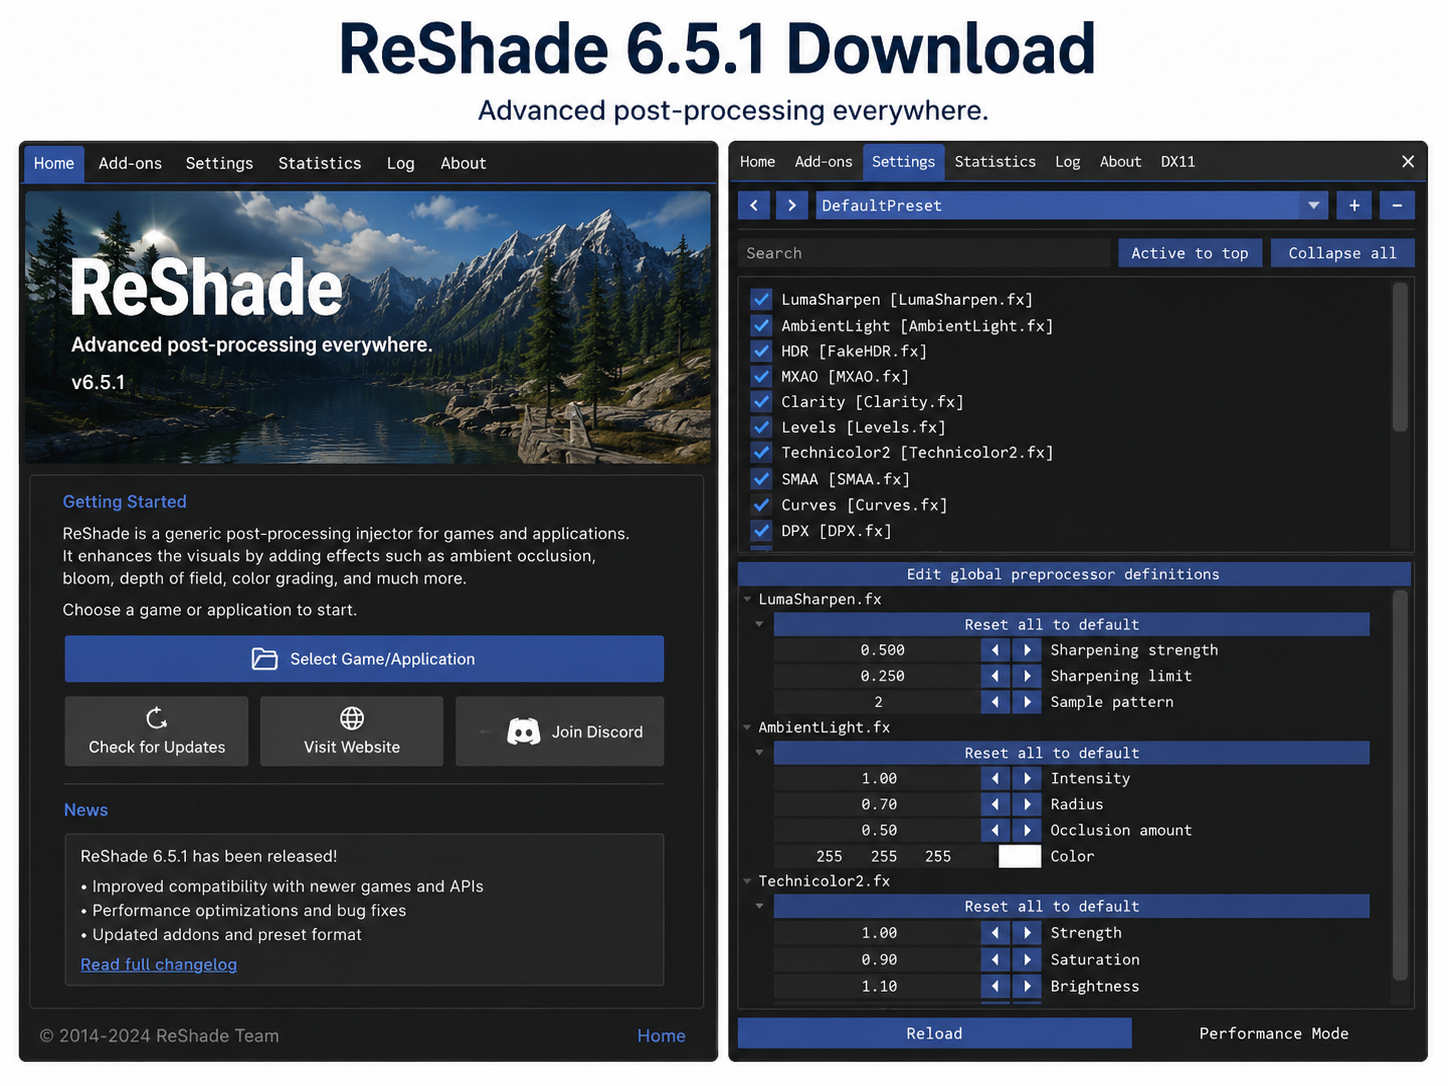
Task: Collapse the LumaSharpen.fx section
Action: (747, 599)
